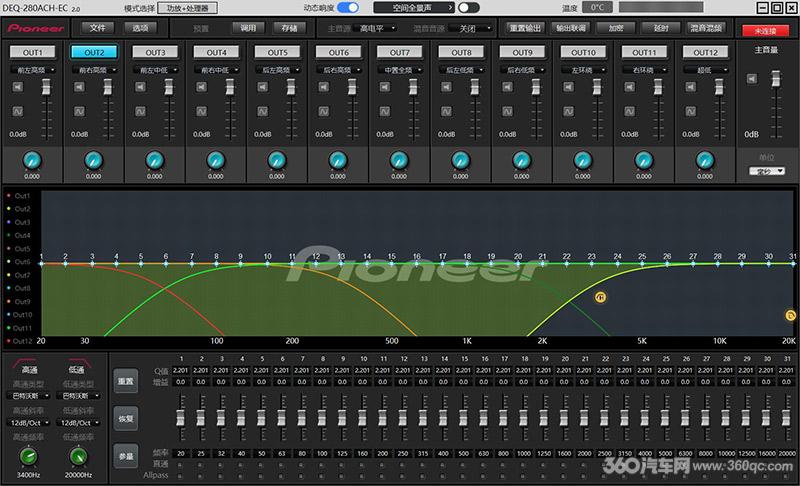Viewport: 800px width, 486px height.
Task: Click the L low-pass marker on the graph
Action: pos(790,316)
